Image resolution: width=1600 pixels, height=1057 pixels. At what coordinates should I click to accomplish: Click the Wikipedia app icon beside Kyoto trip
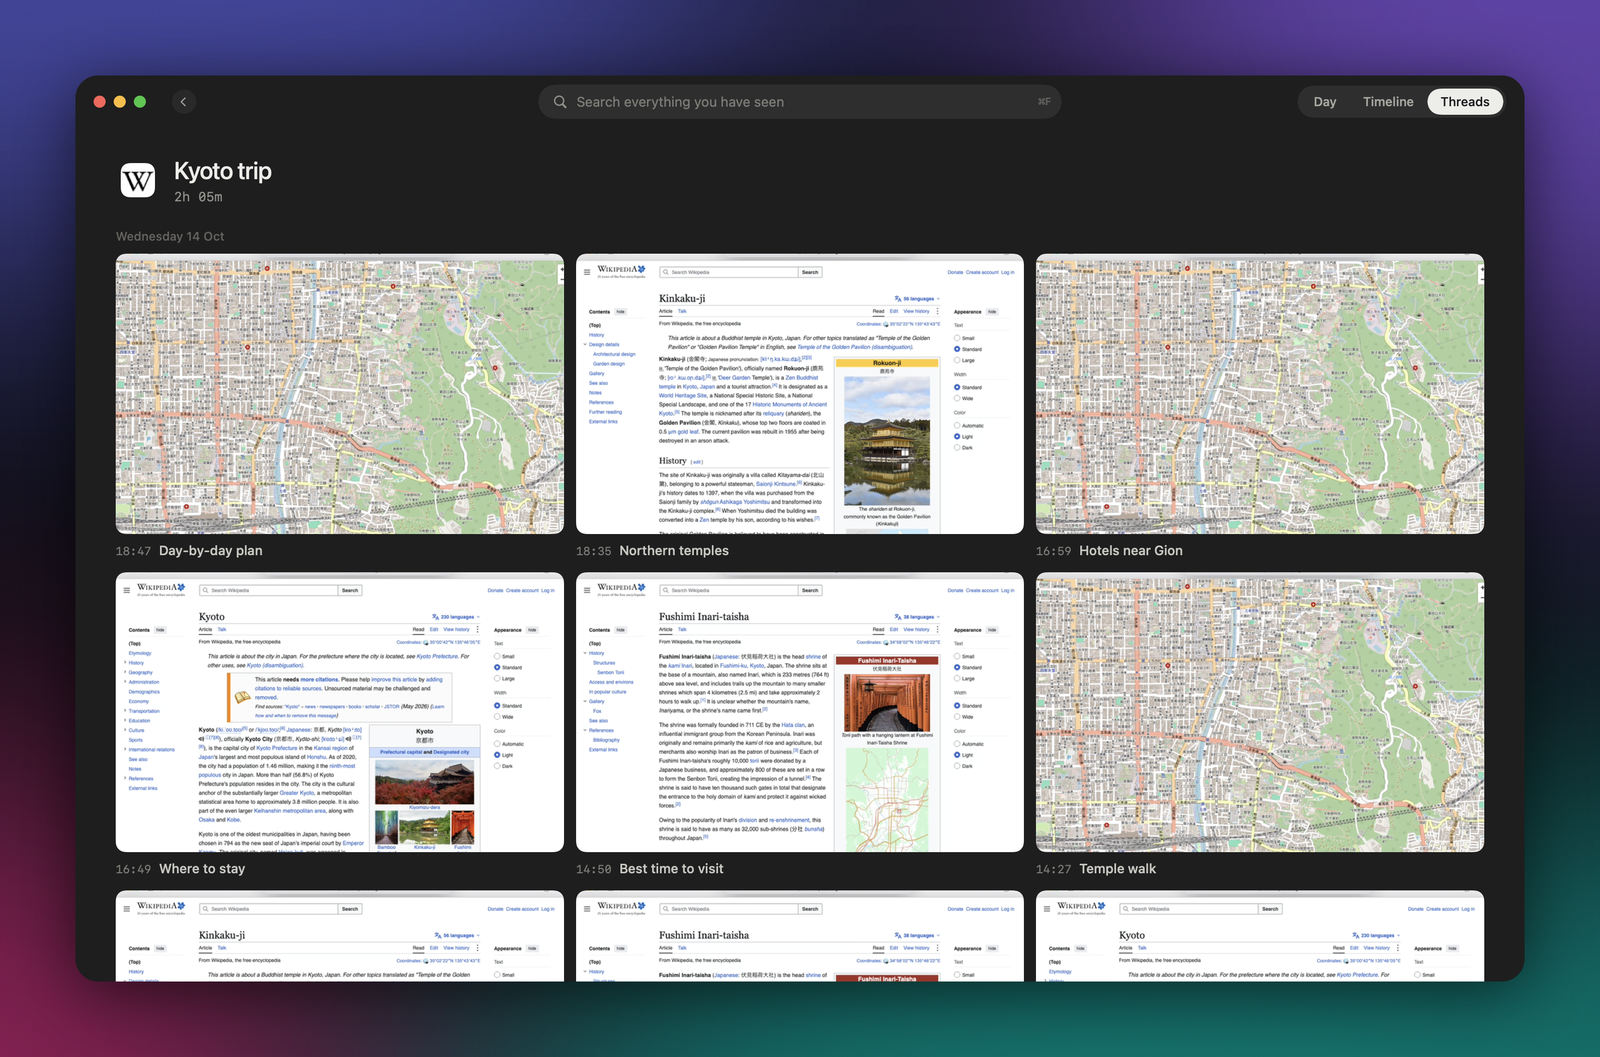(138, 181)
